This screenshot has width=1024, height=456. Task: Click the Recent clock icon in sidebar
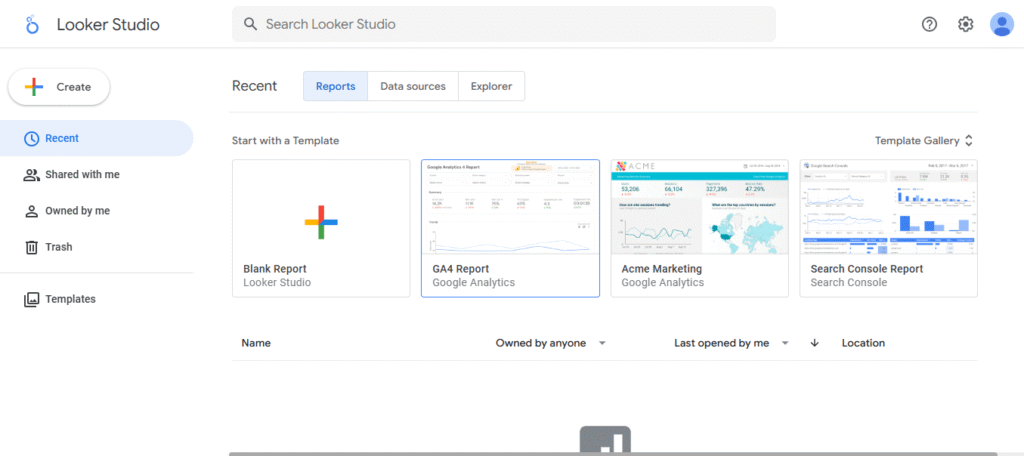(x=32, y=139)
